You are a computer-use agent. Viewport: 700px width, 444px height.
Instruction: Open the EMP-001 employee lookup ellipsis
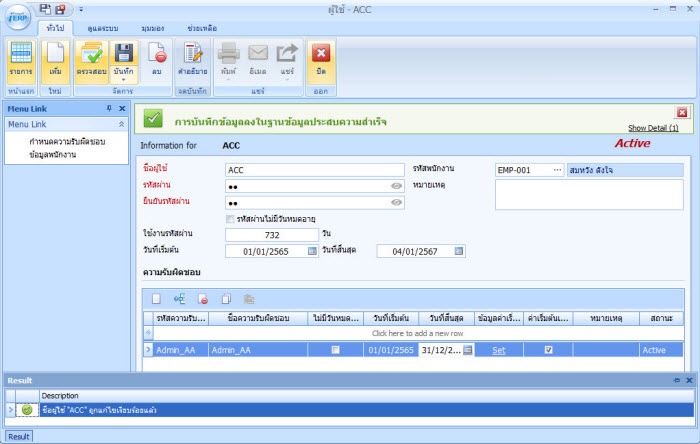pos(557,170)
